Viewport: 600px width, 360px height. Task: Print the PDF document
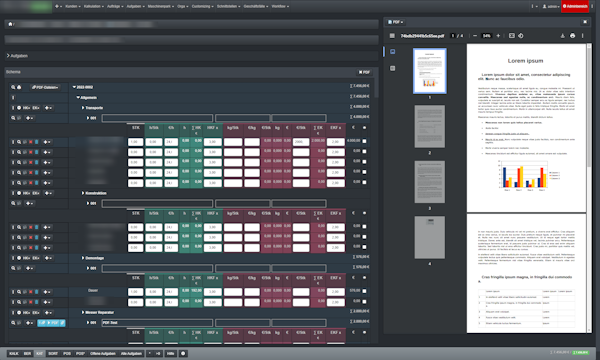tap(572, 36)
